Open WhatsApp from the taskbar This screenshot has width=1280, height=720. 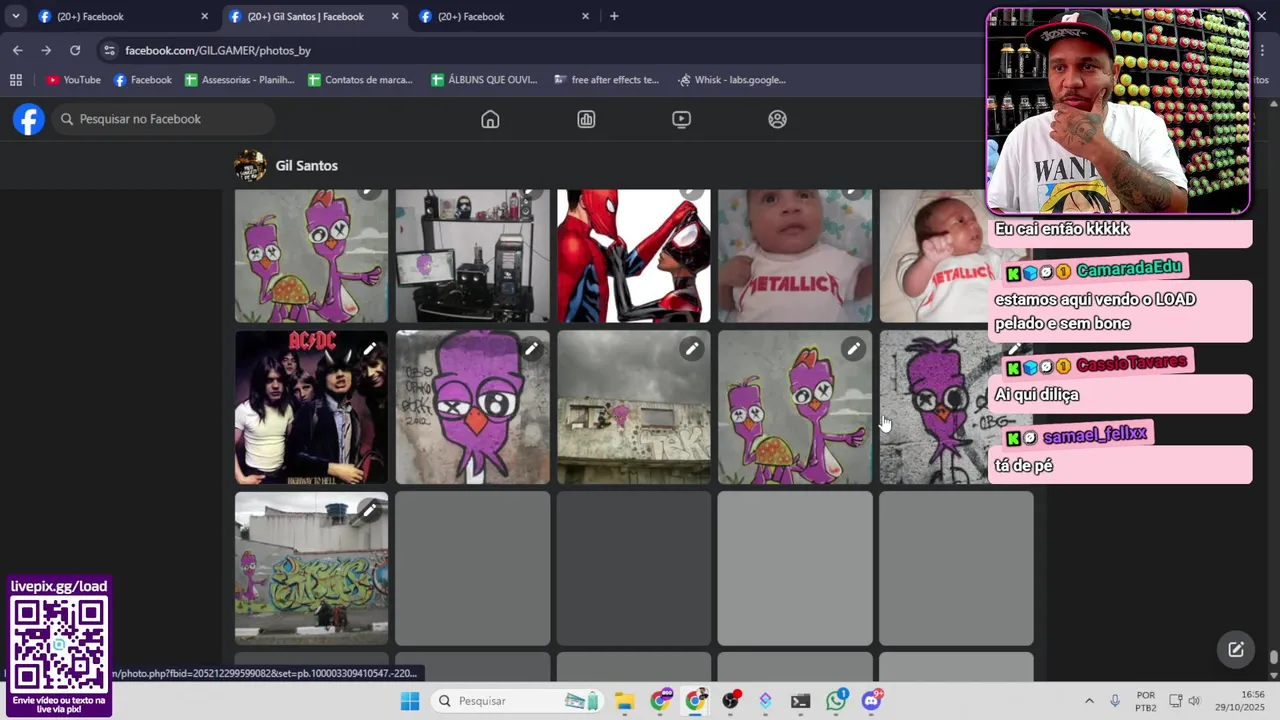pos(837,701)
